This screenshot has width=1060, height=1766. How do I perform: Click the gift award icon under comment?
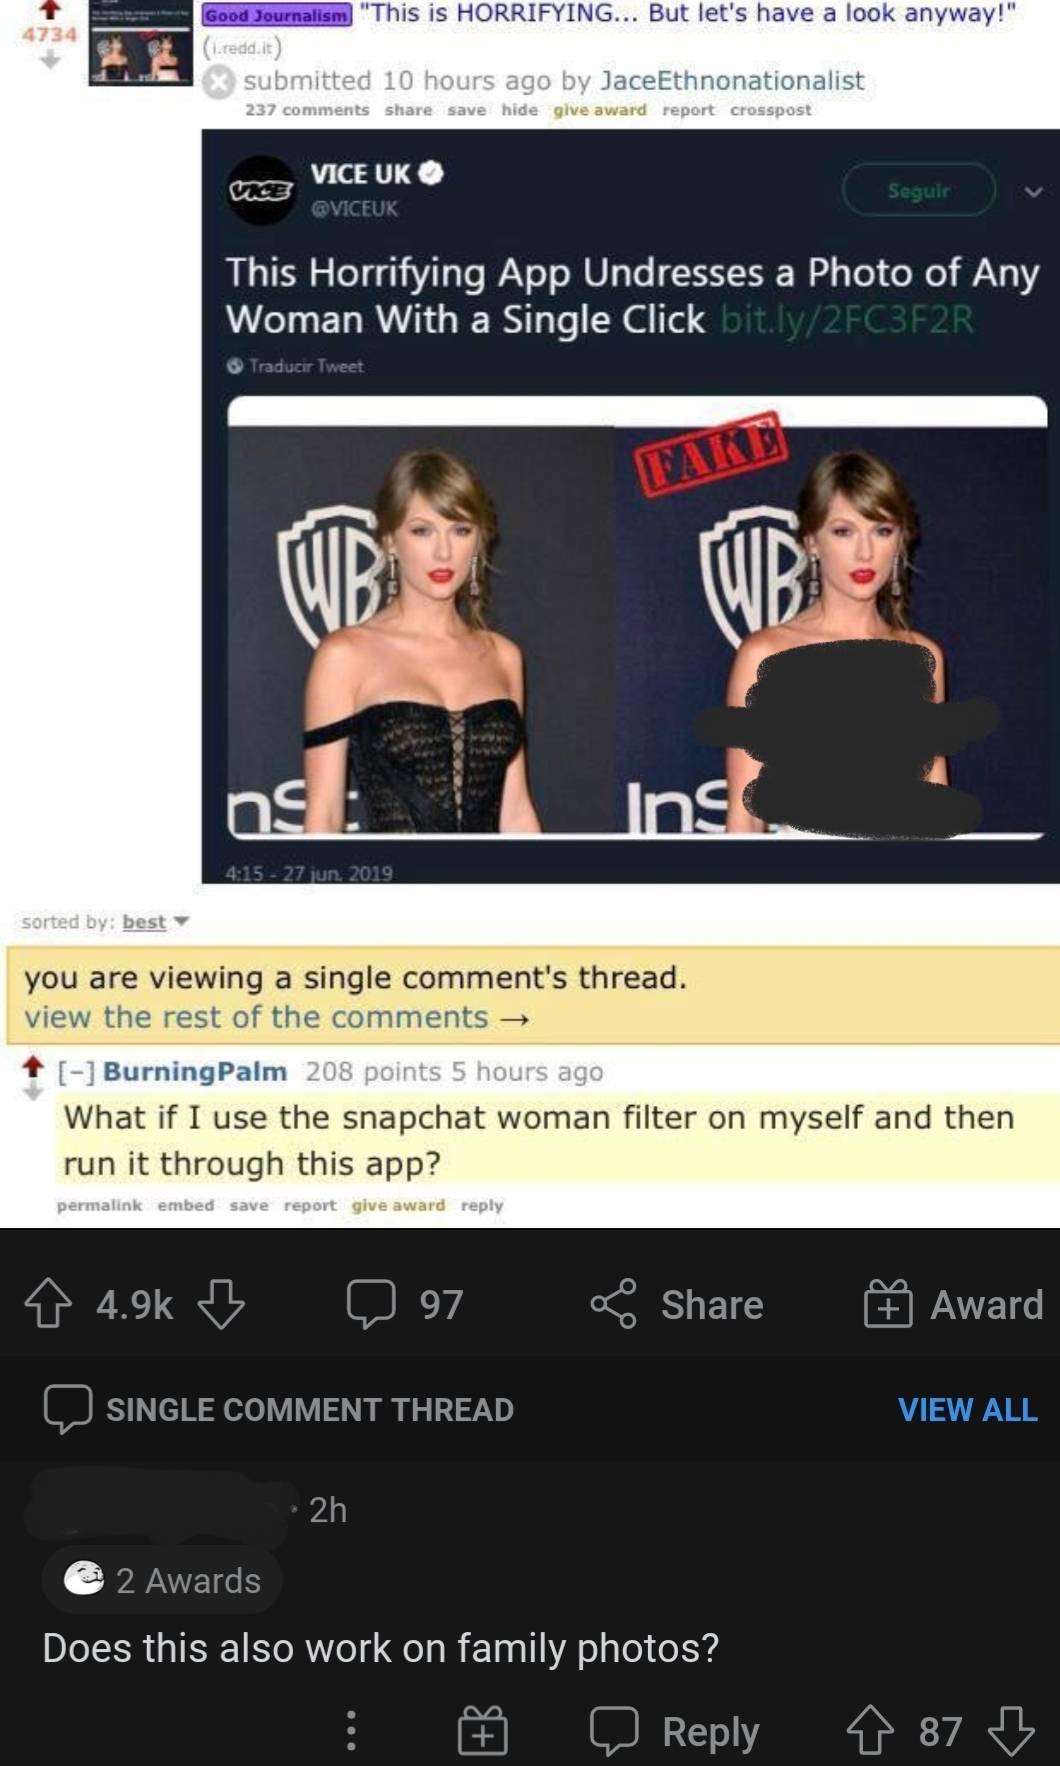483,1731
